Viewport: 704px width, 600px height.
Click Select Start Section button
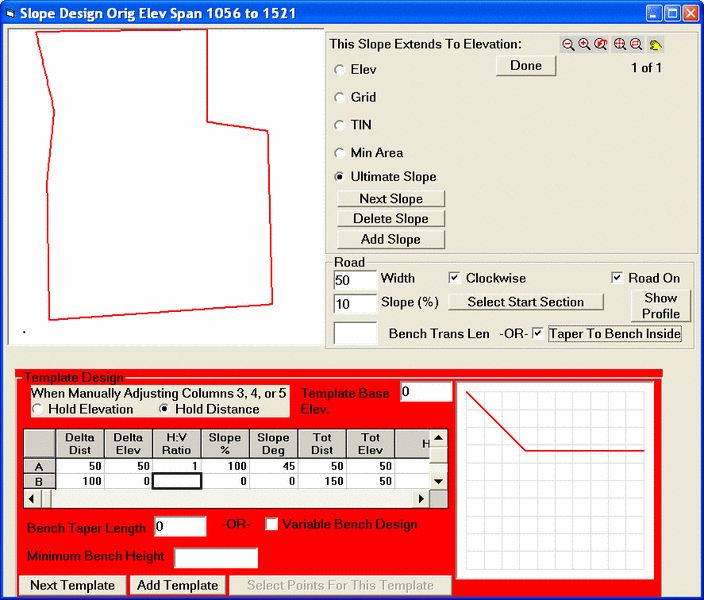click(526, 302)
